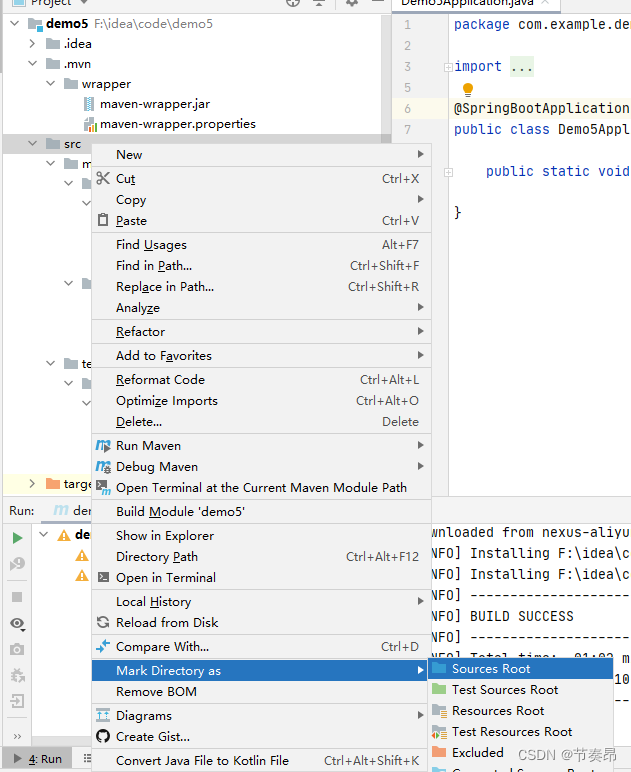Click Remove BOM
This screenshot has width=631, height=772.
(x=259, y=692)
